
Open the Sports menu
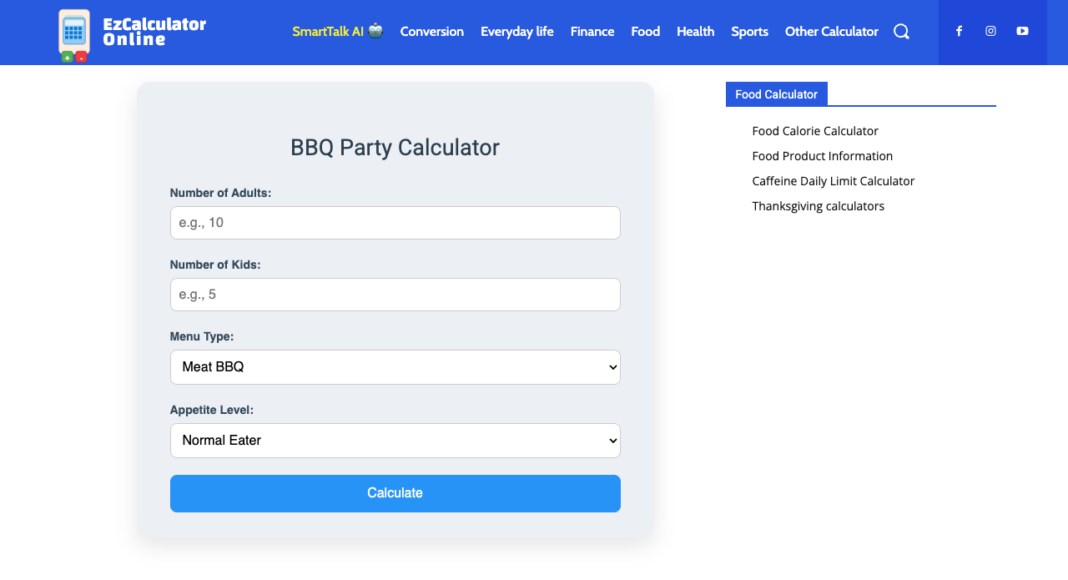coord(749,32)
